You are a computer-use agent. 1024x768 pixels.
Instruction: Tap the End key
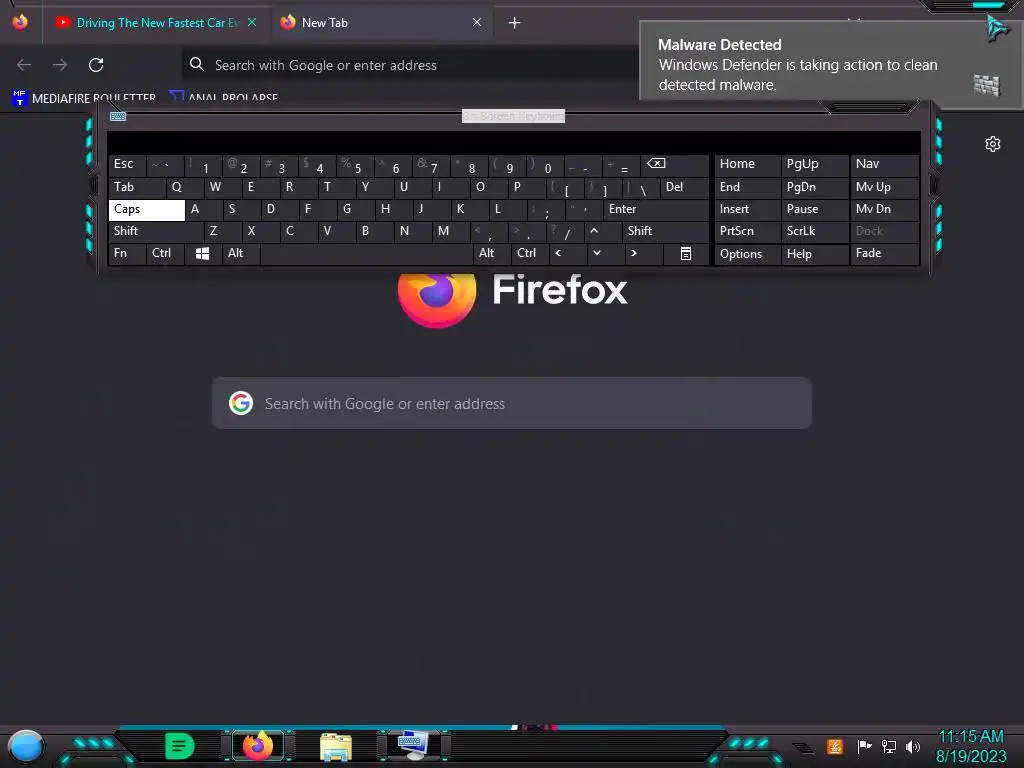point(747,187)
